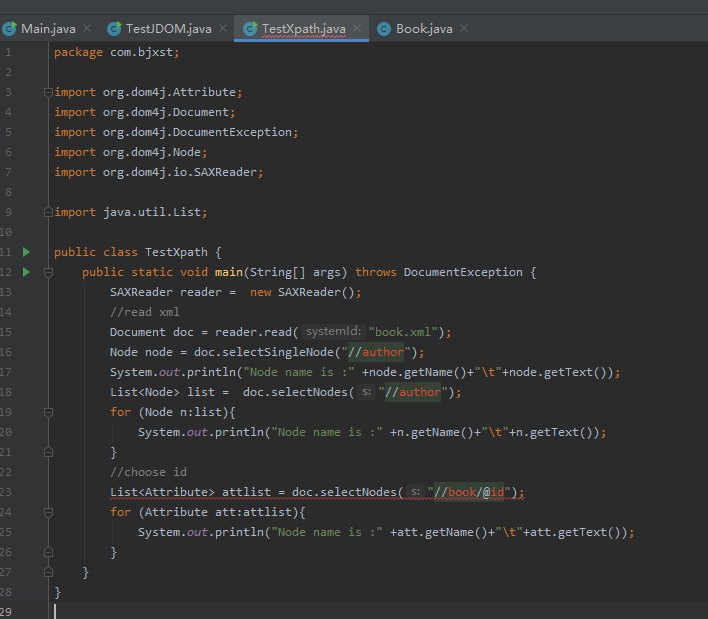Click the TestXpath.java class file icon
Screen dimensions: 708x619
[x=250, y=29]
